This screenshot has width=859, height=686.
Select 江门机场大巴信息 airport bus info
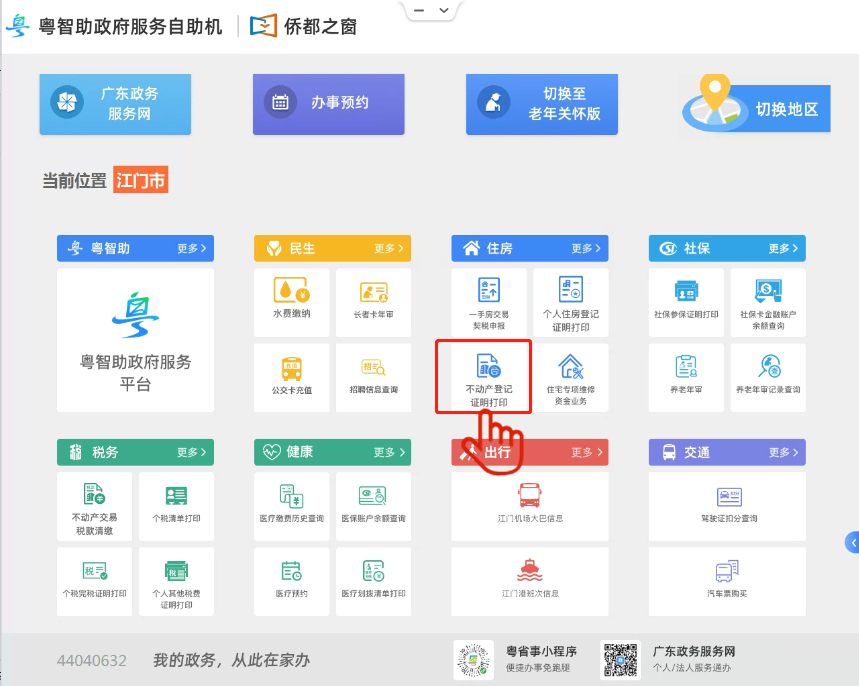(x=528, y=506)
